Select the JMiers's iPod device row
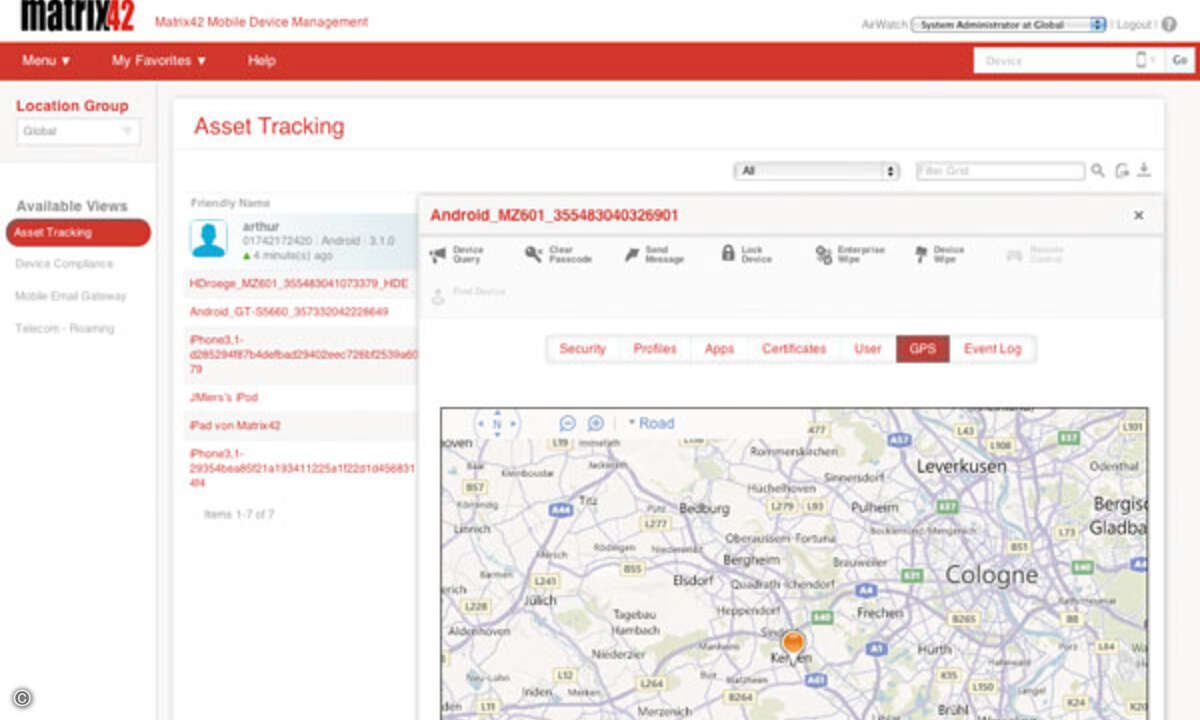 [x=300, y=398]
